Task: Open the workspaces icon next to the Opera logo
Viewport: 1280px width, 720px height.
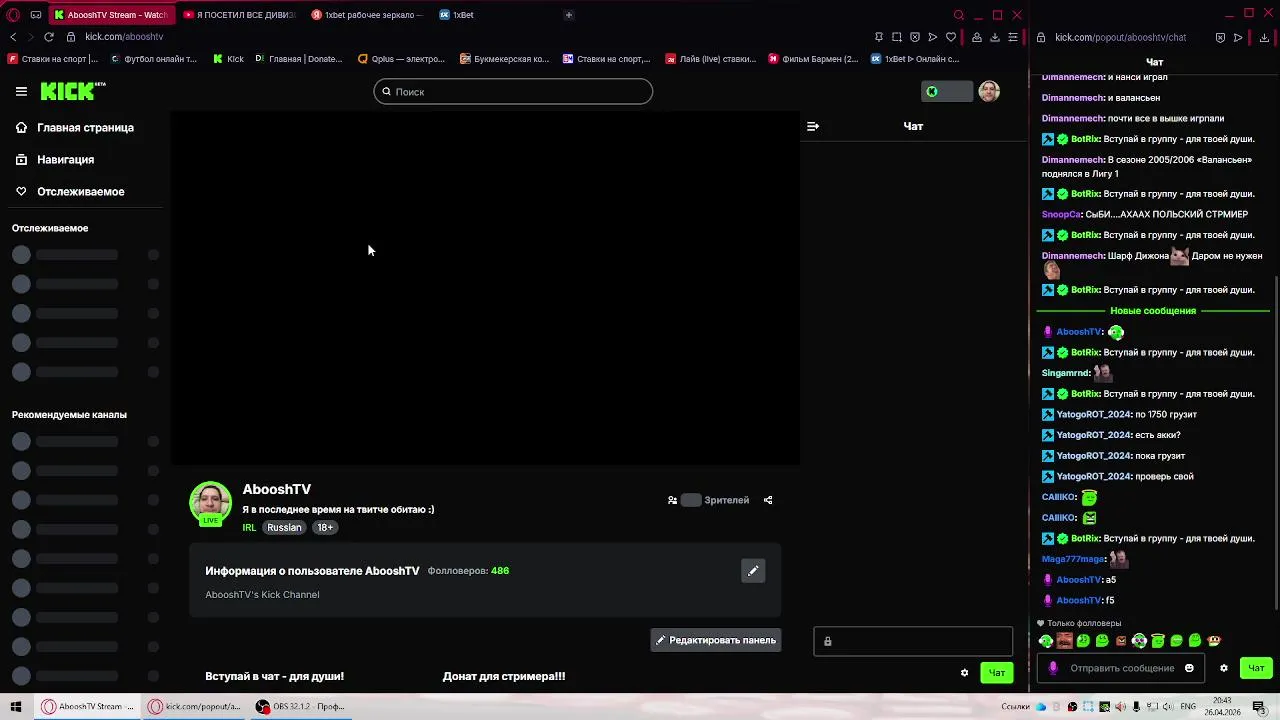Action: tap(36, 15)
